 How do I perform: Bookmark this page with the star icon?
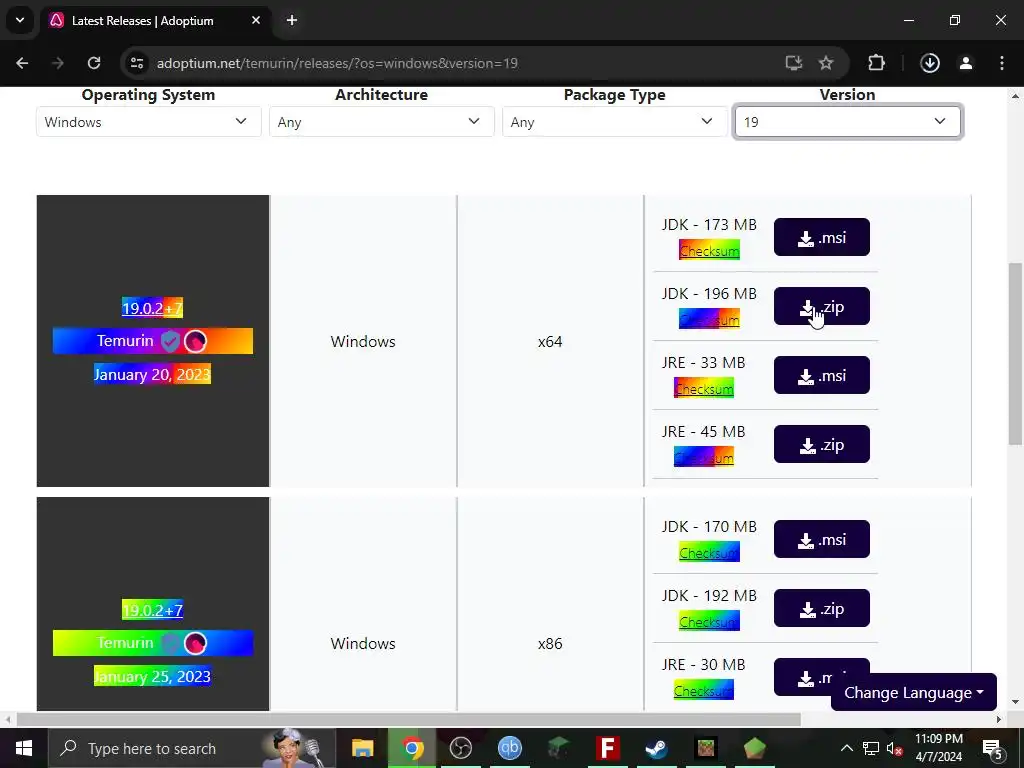pos(825,63)
